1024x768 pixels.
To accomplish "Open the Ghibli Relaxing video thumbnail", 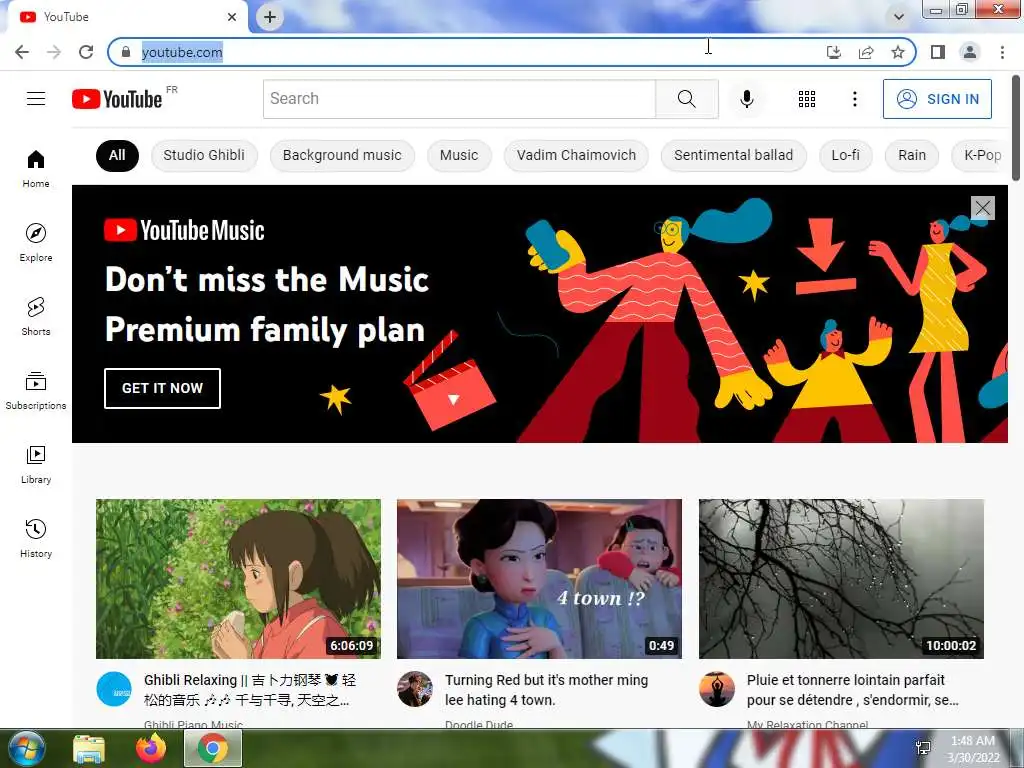I will click(238, 579).
